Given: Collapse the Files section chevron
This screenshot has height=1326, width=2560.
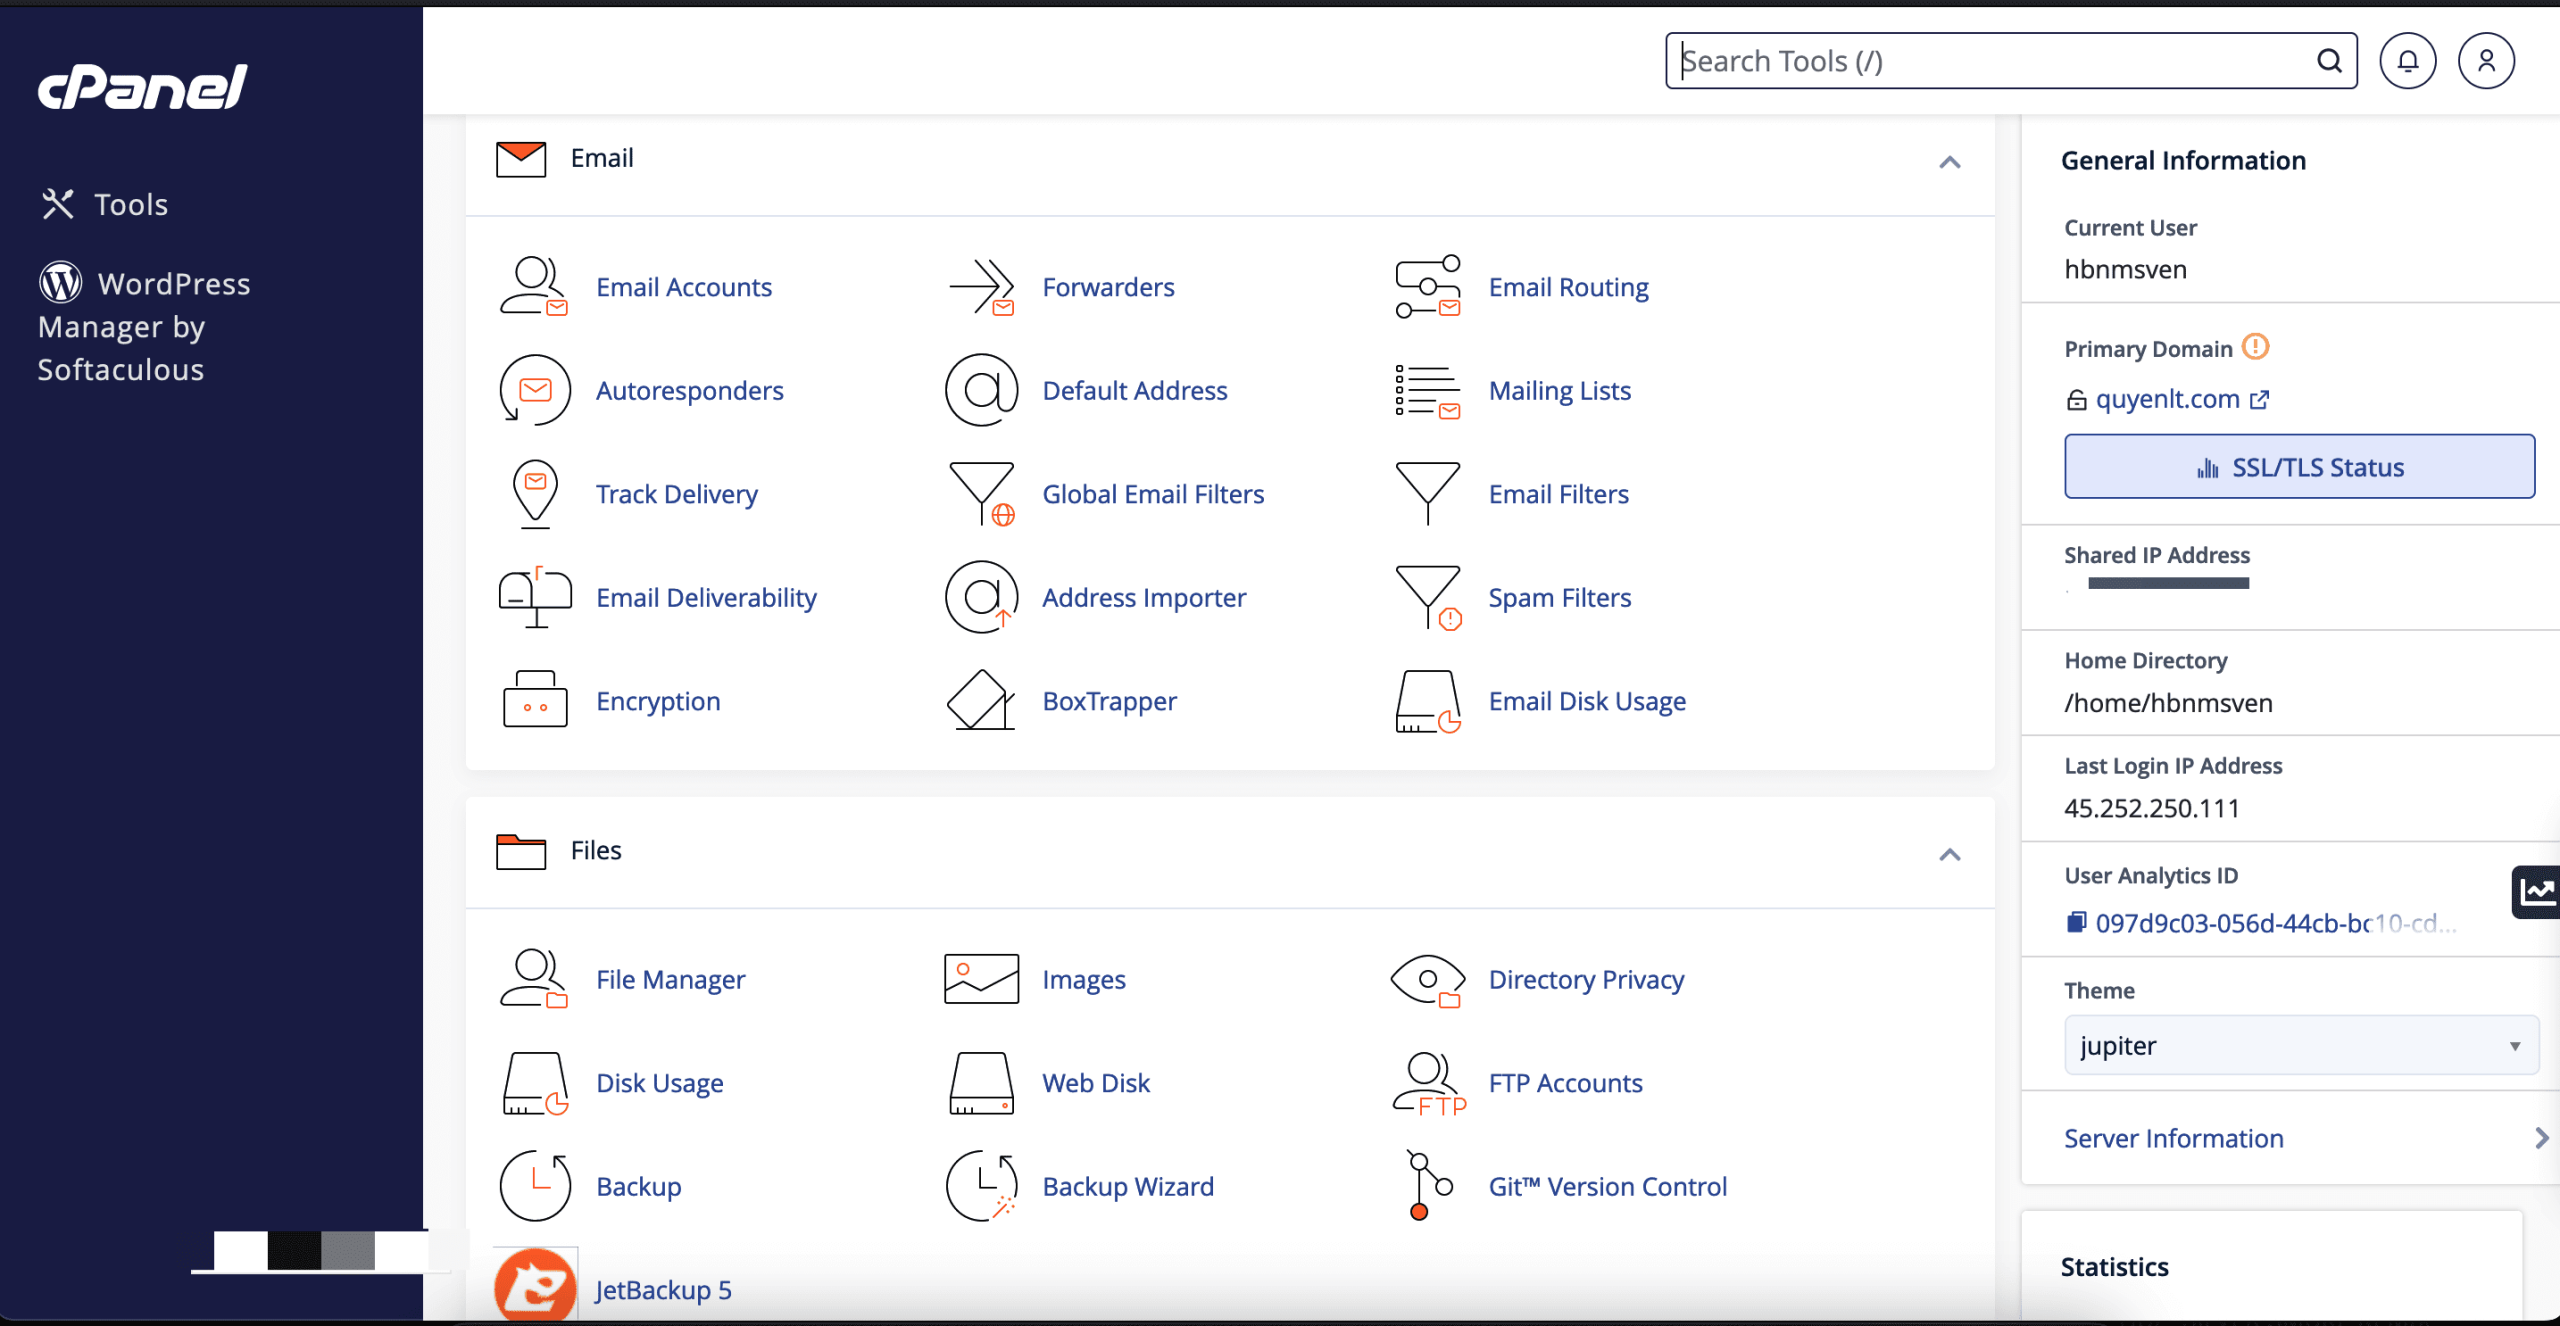Looking at the screenshot, I should (x=1949, y=855).
